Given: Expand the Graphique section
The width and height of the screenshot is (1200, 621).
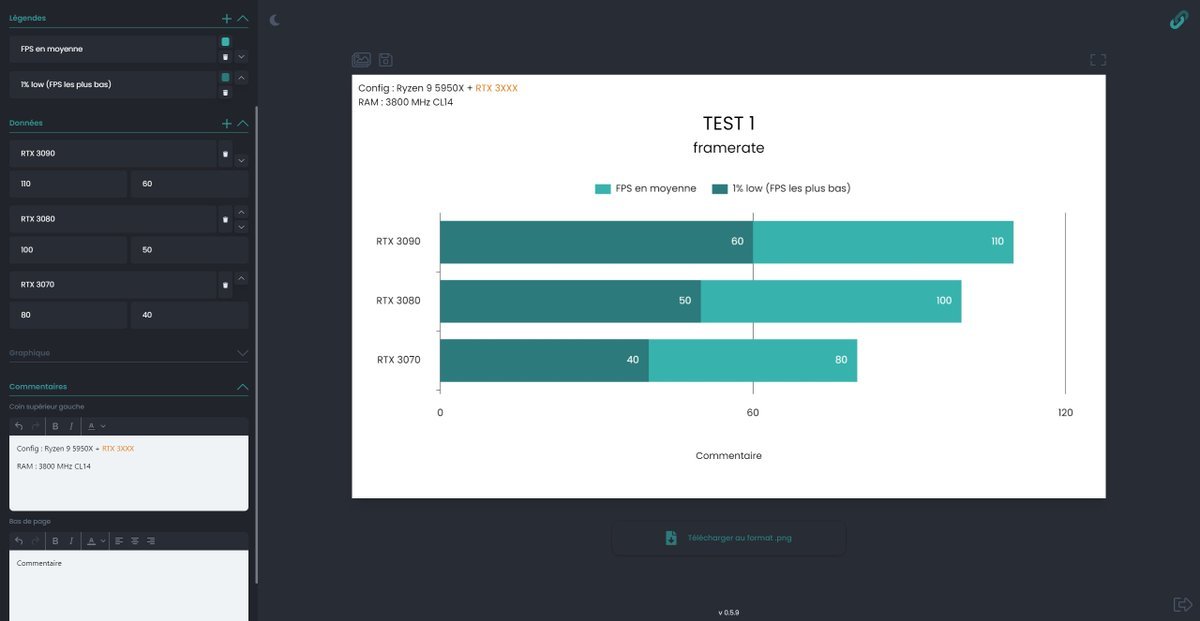Looking at the screenshot, I should [242, 353].
